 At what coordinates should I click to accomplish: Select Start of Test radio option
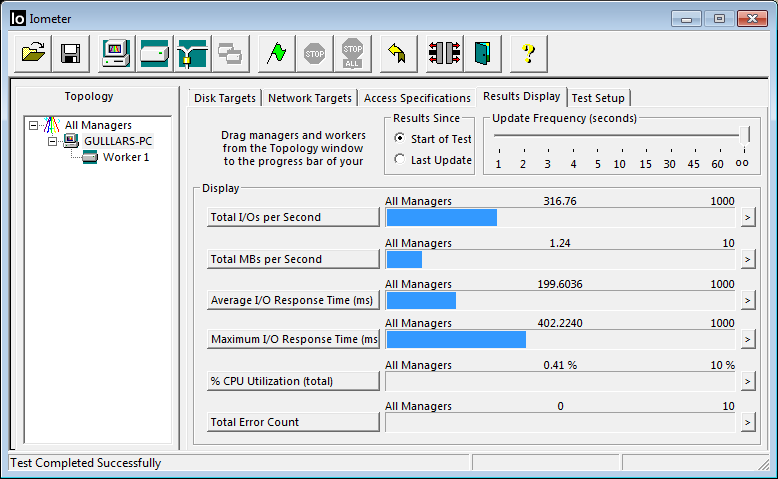coord(399,138)
